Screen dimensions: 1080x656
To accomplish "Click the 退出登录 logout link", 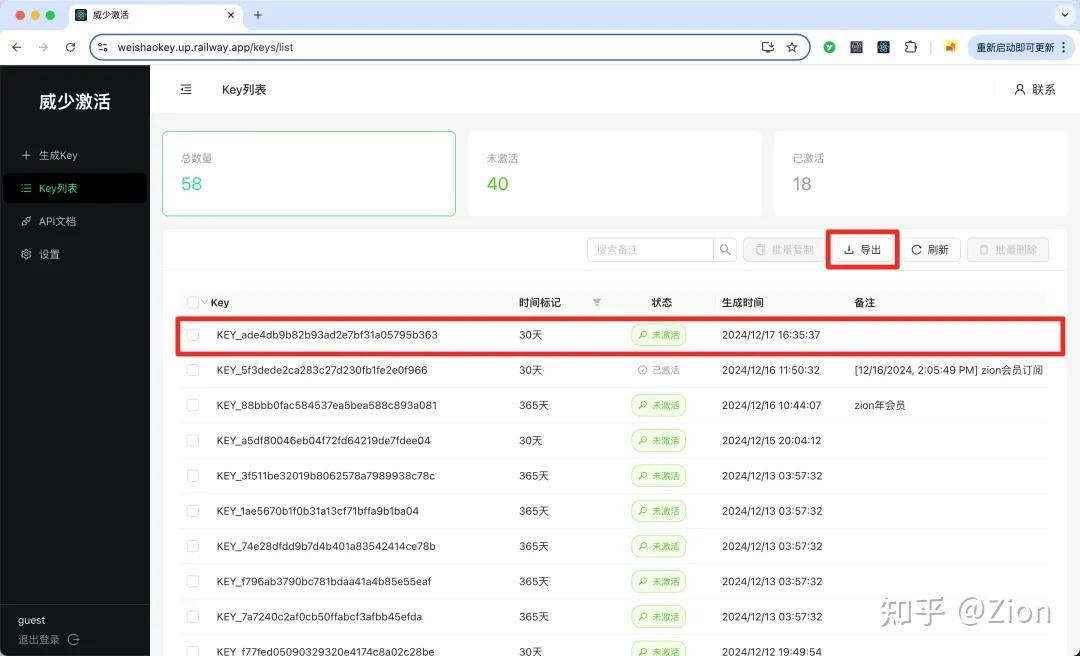I will [x=48, y=639].
